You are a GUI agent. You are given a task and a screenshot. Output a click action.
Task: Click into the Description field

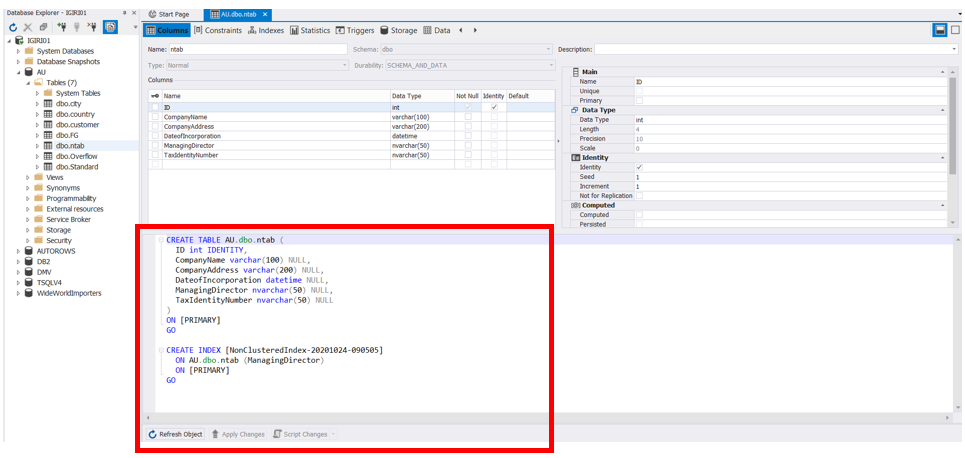point(775,49)
